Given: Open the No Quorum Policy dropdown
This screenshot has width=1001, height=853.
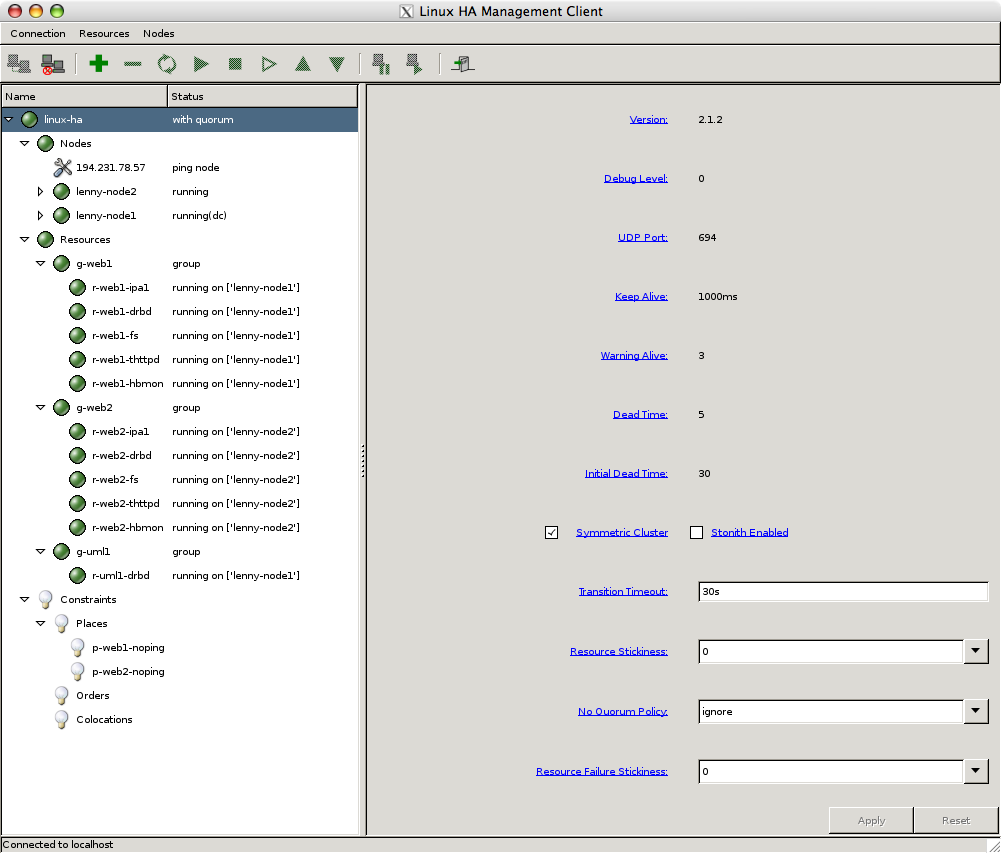Looking at the screenshot, I should click(975, 711).
